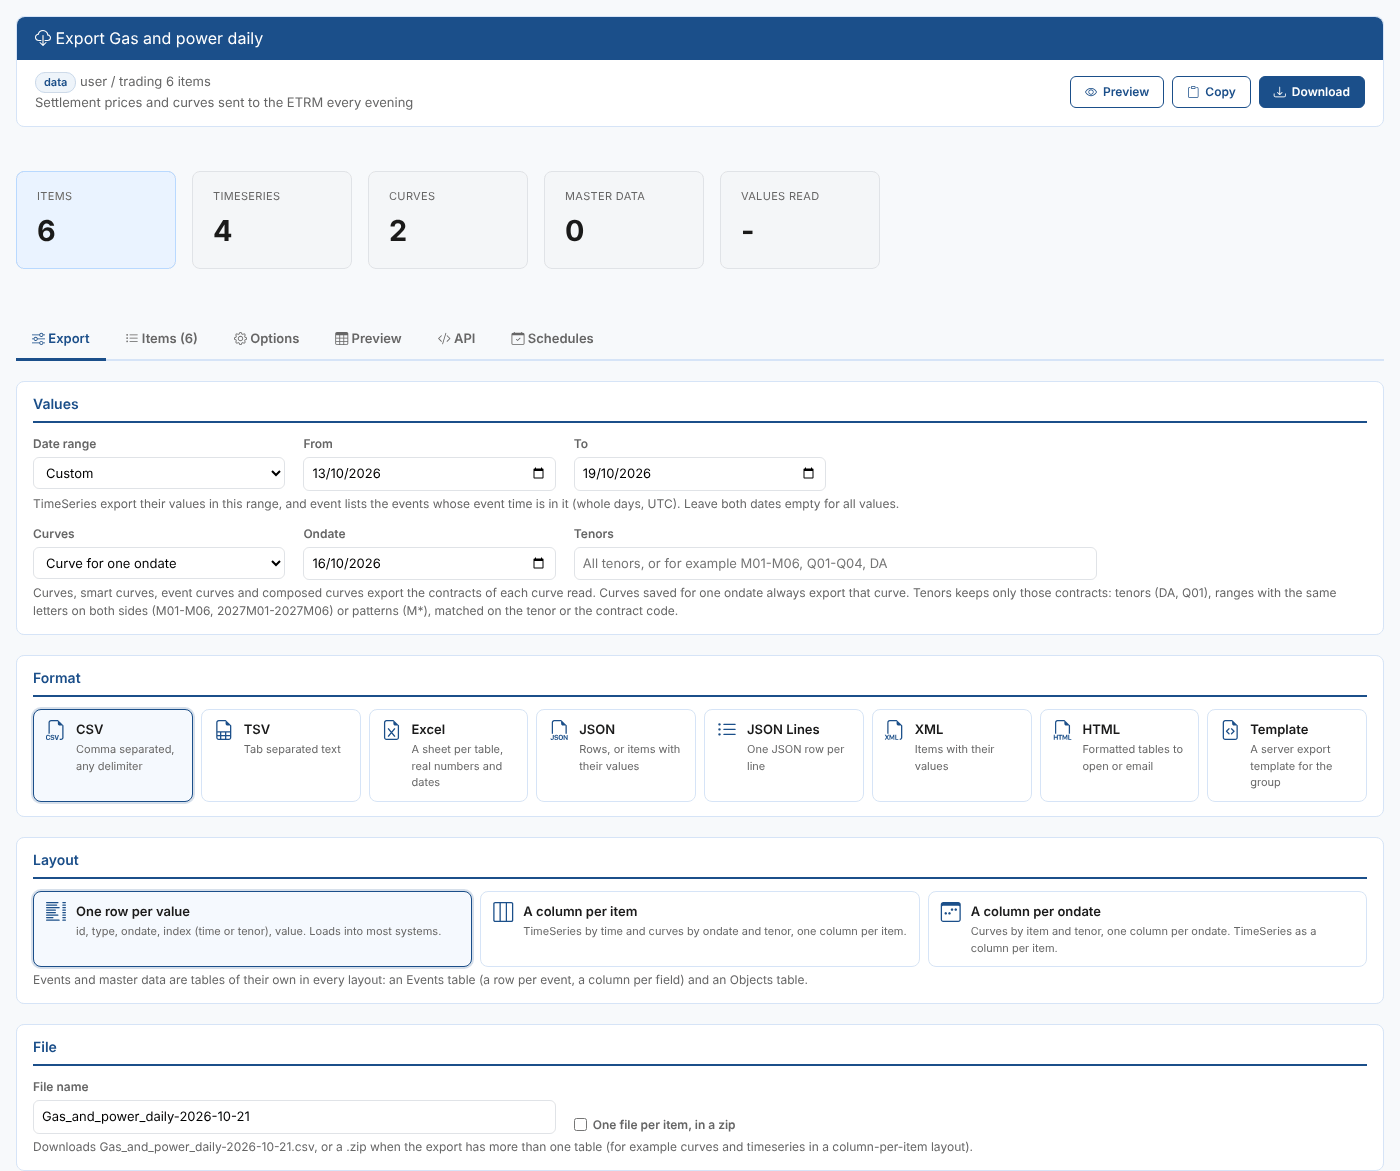Select A column per ondate layout

click(1147, 929)
